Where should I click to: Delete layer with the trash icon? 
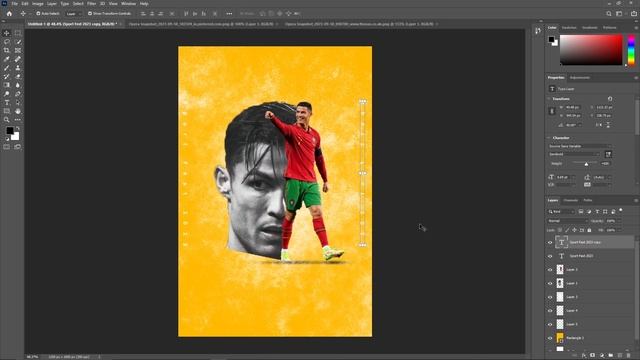pyautogui.click(x=629, y=356)
